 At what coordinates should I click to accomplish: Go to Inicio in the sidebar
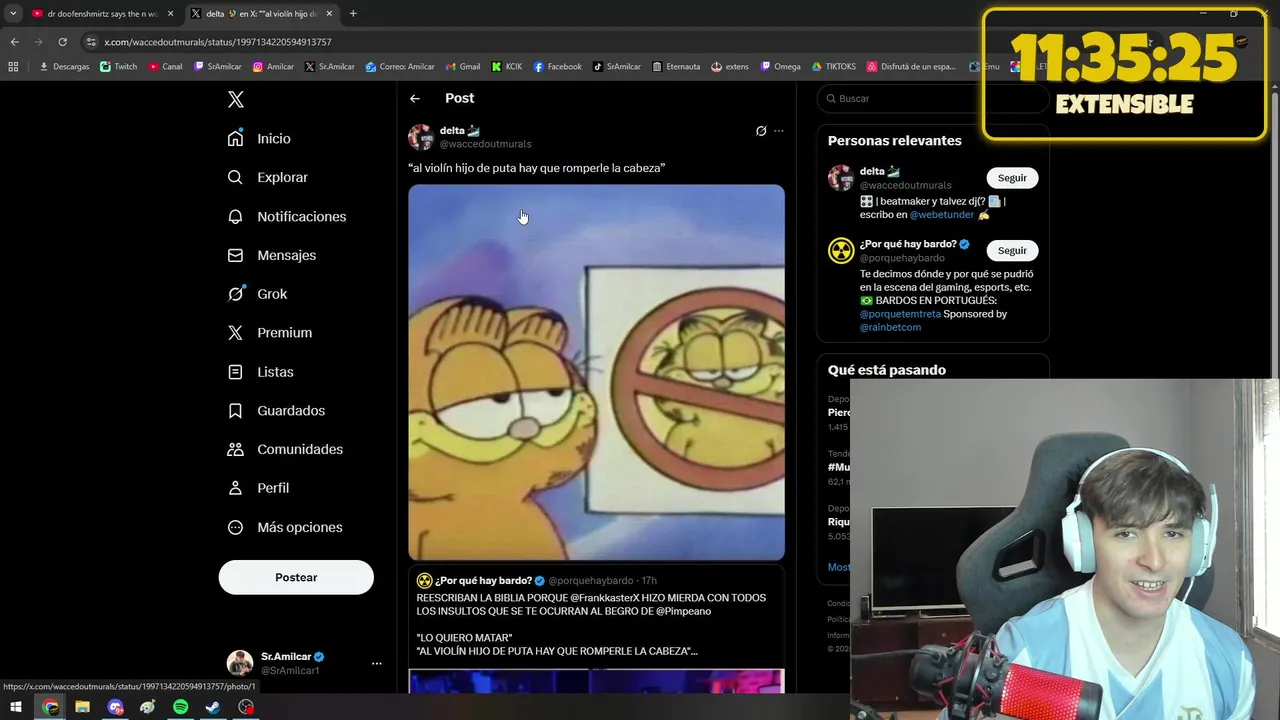(x=259, y=138)
